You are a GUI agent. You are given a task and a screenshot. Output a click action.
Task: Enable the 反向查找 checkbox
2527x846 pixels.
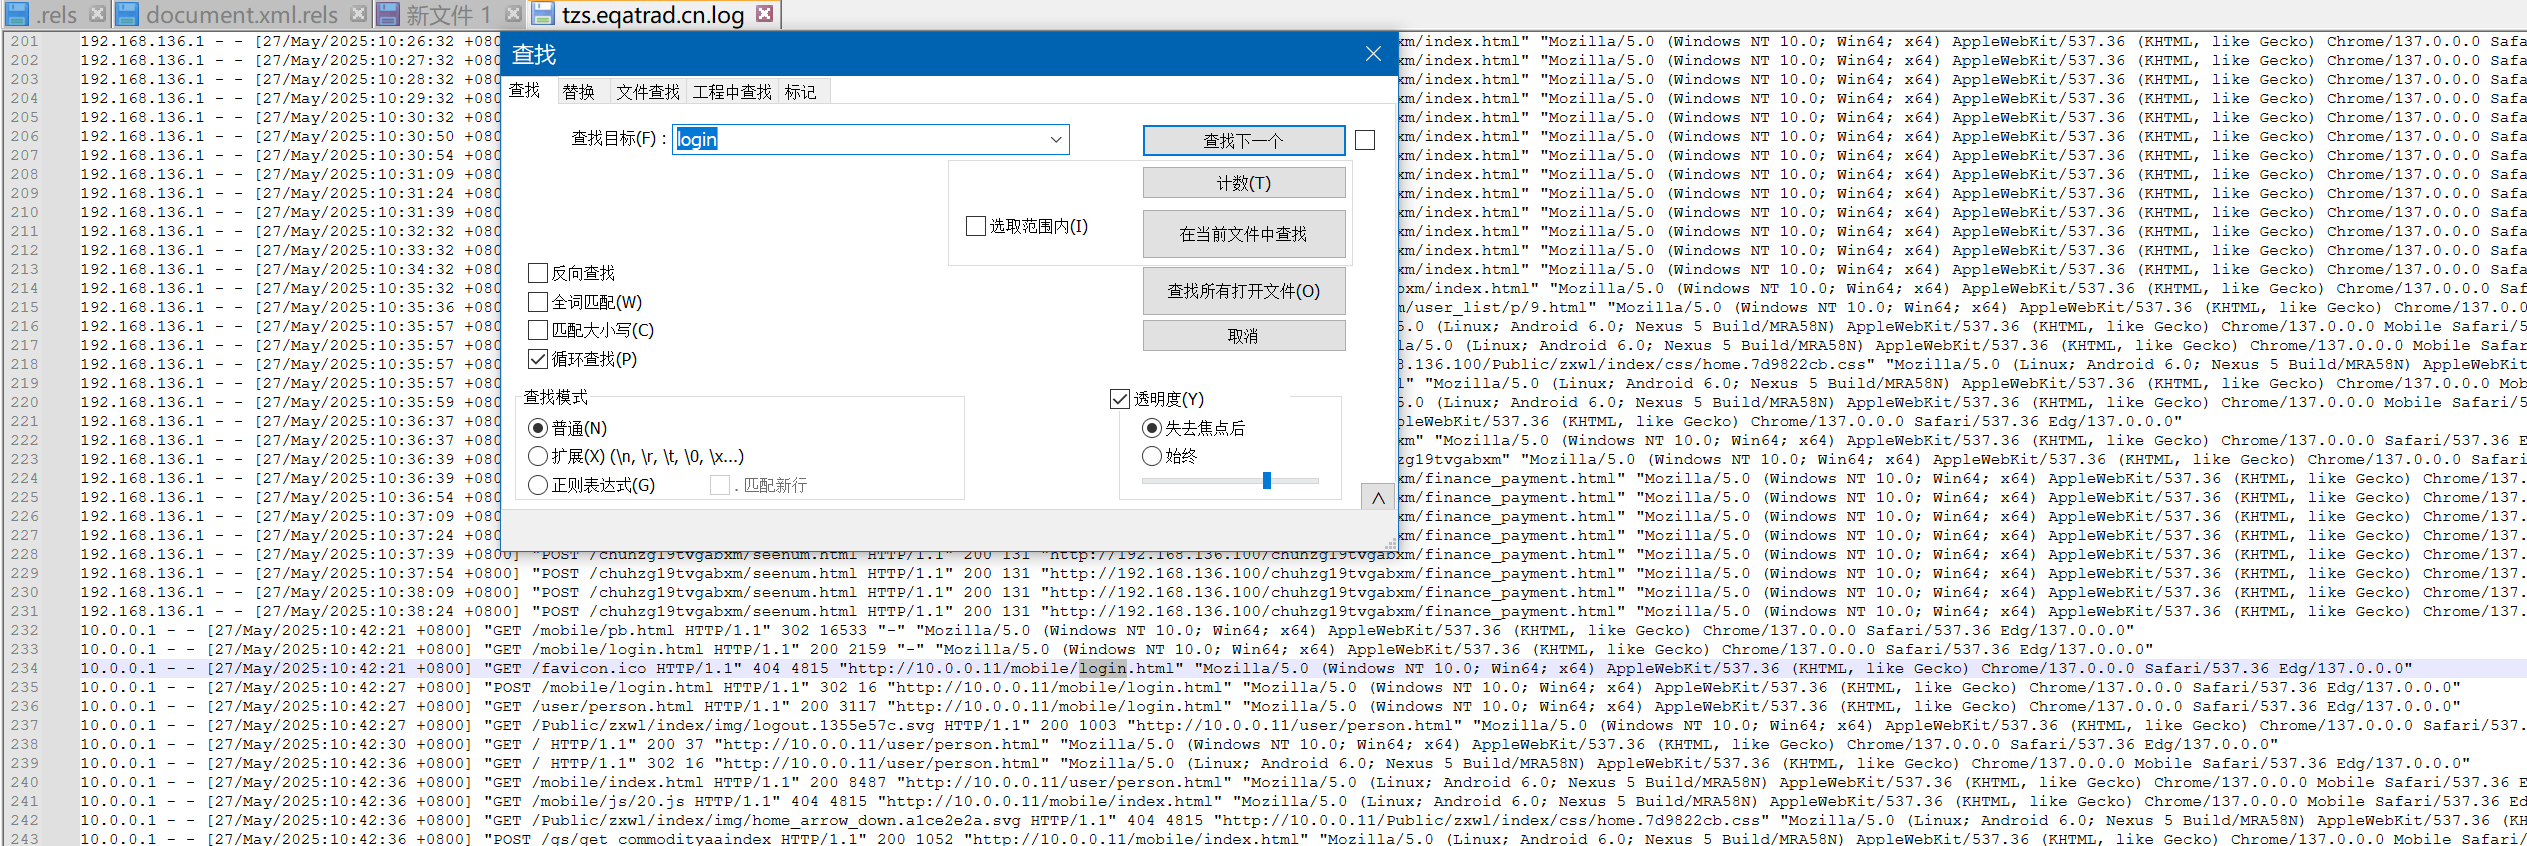click(x=538, y=273)
